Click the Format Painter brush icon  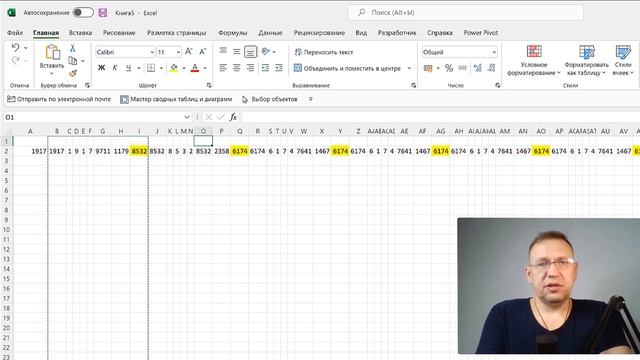click(x=73, y=73)
